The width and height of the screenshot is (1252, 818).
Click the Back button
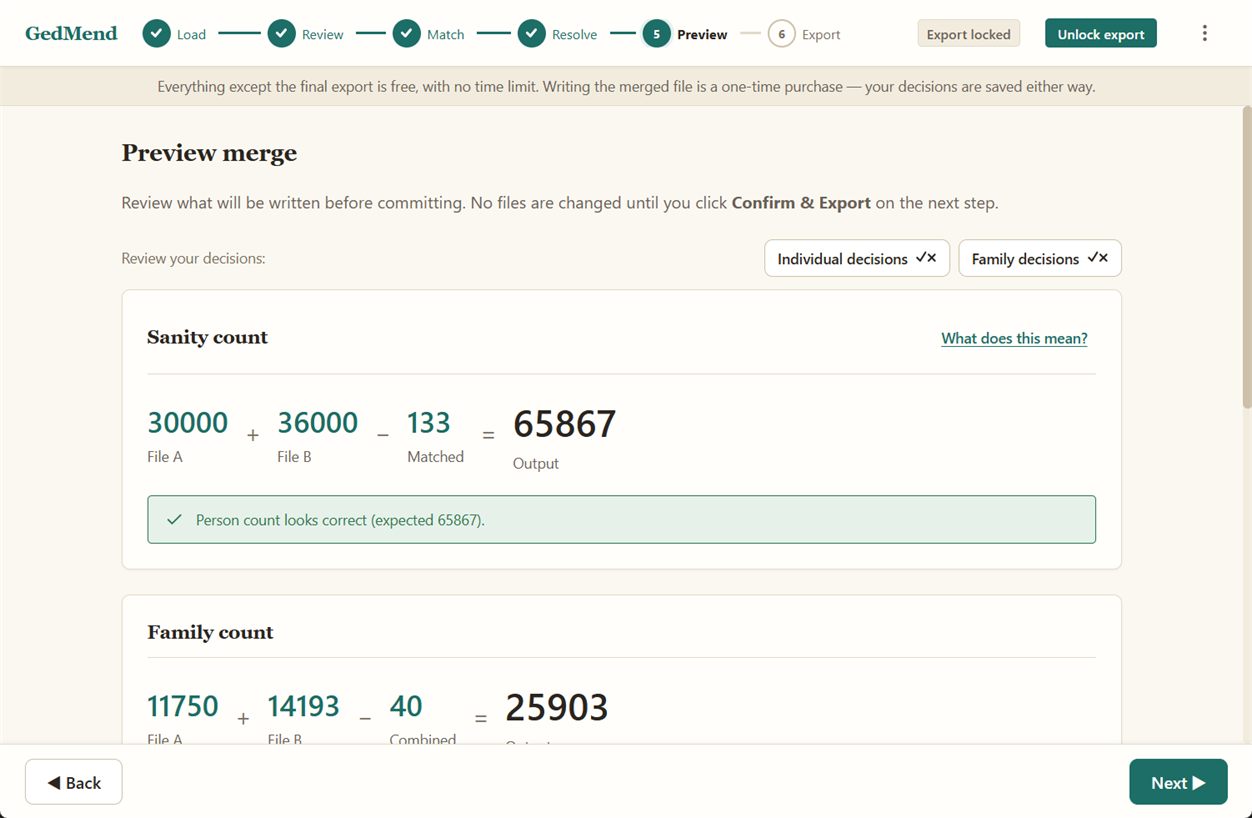pyautogui.click(x=74, y=782)
